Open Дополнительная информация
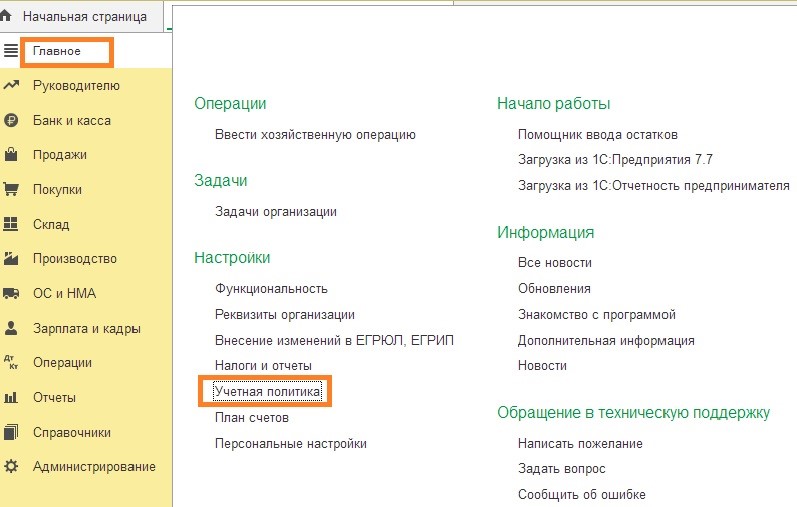Viewport: 797px width, 507px height. [x=606, y=341]
